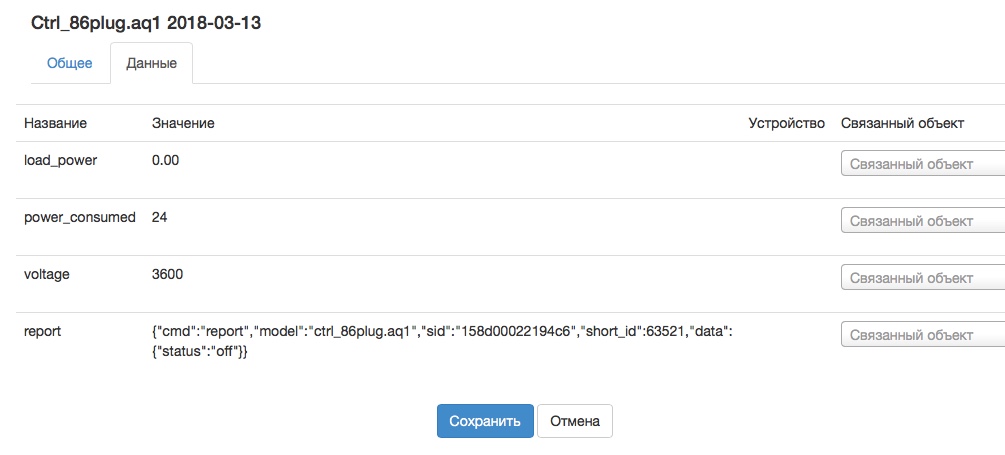Click the voltage value 3600
1005x455 pixels.
click(167, 274)
